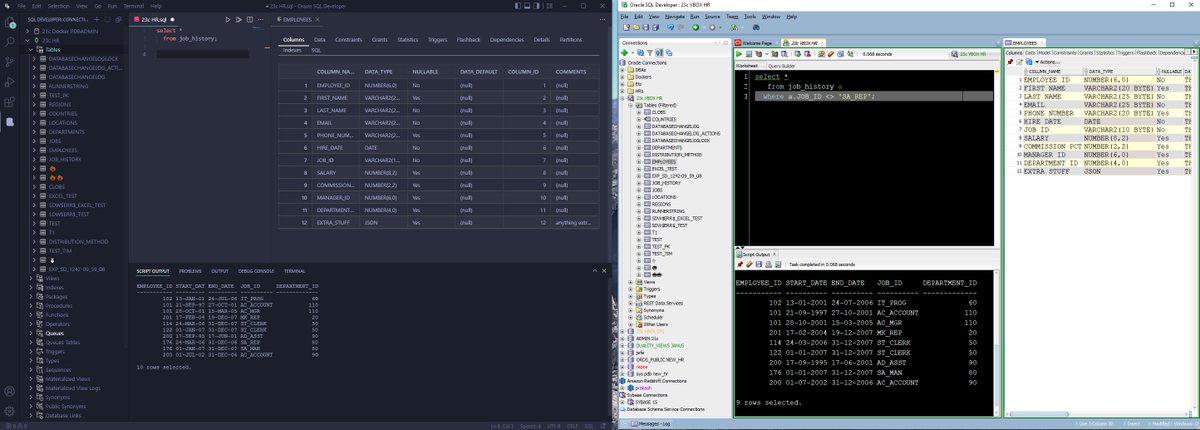Click green Run Statement arrow in SQL Developer worksheet
Image resolution: width=1200 pixels, height=430 pixels.
[x=740, y=53]
